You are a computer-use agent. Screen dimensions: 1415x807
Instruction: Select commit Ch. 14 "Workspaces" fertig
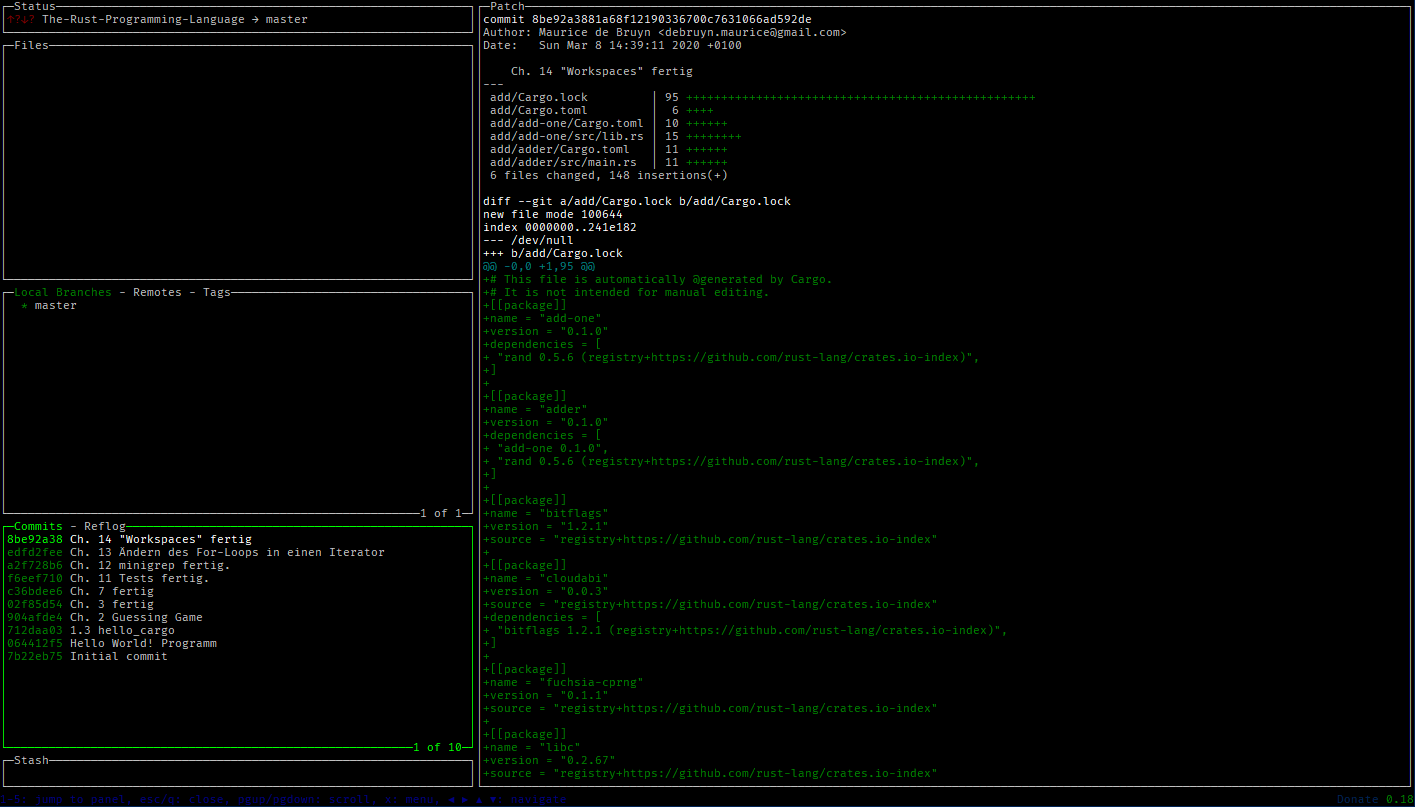click(129, 539)
